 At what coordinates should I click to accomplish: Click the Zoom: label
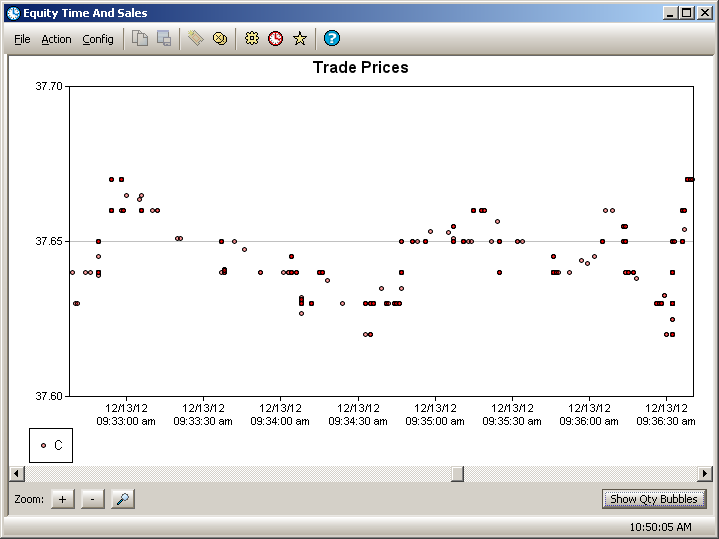tap(29, 499)
